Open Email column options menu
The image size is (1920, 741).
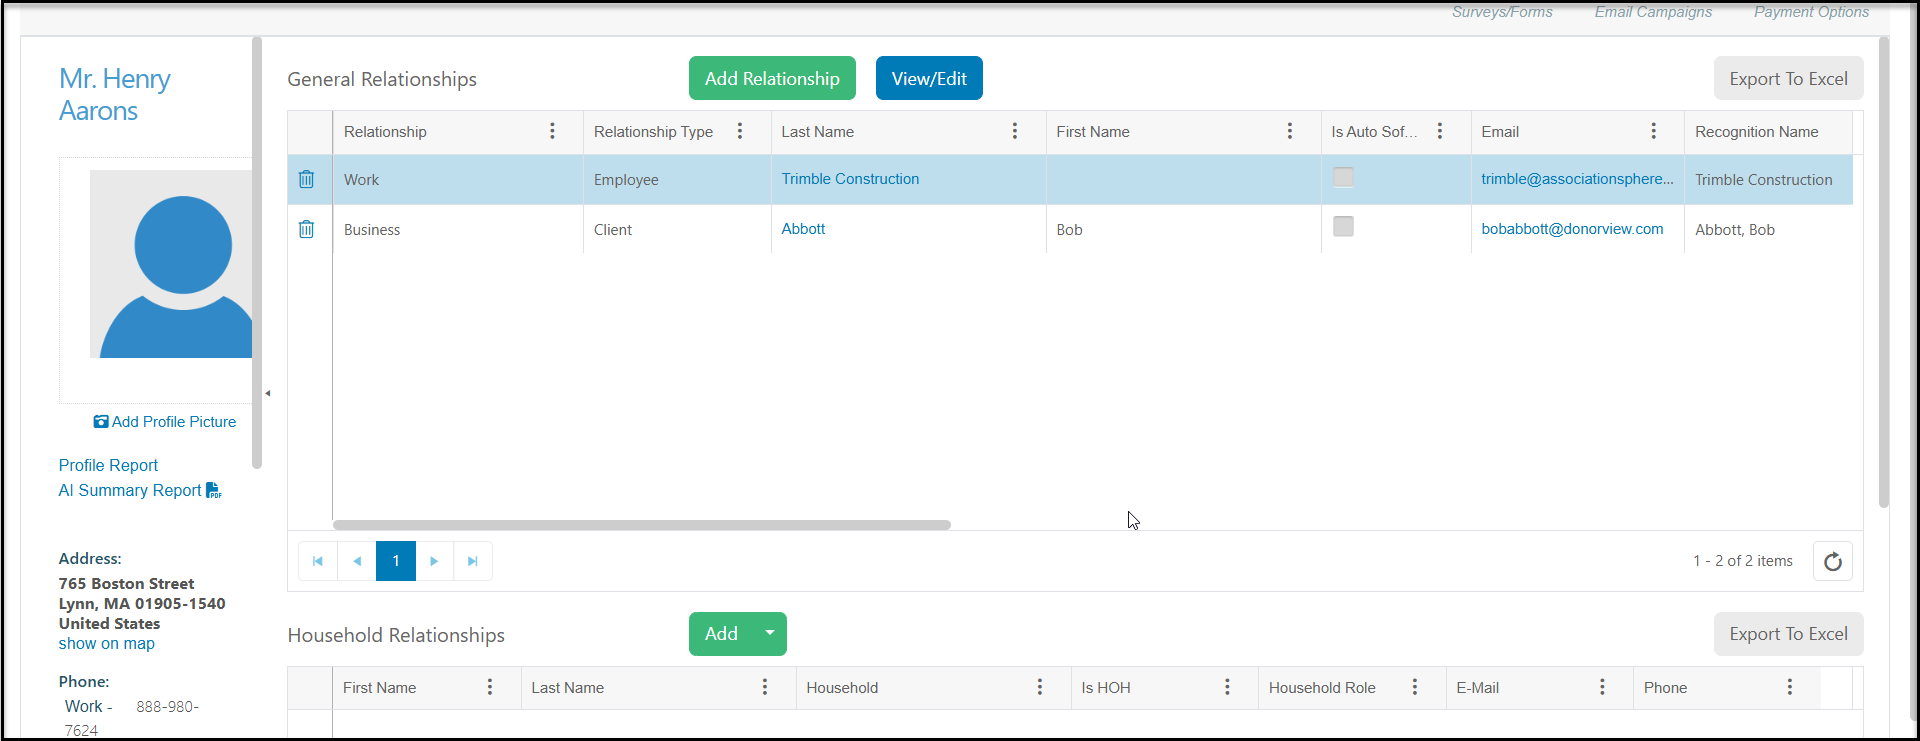1654,131
